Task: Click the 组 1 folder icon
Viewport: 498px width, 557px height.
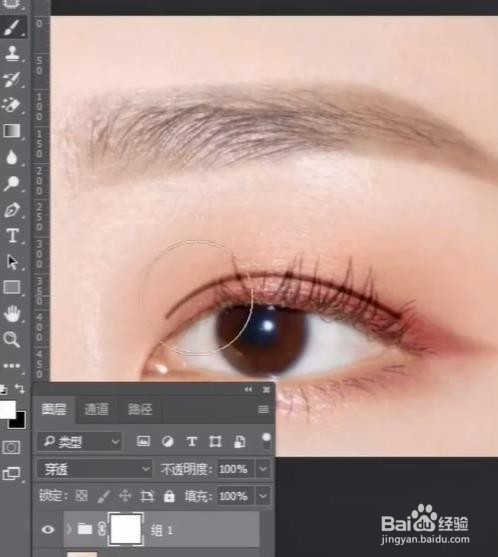Action: click(x=85, y=529)
